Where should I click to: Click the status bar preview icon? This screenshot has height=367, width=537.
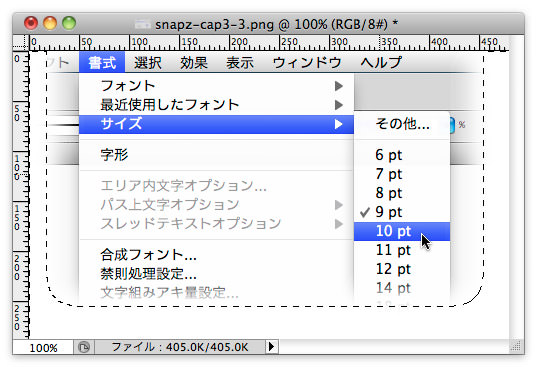[84, 347]
